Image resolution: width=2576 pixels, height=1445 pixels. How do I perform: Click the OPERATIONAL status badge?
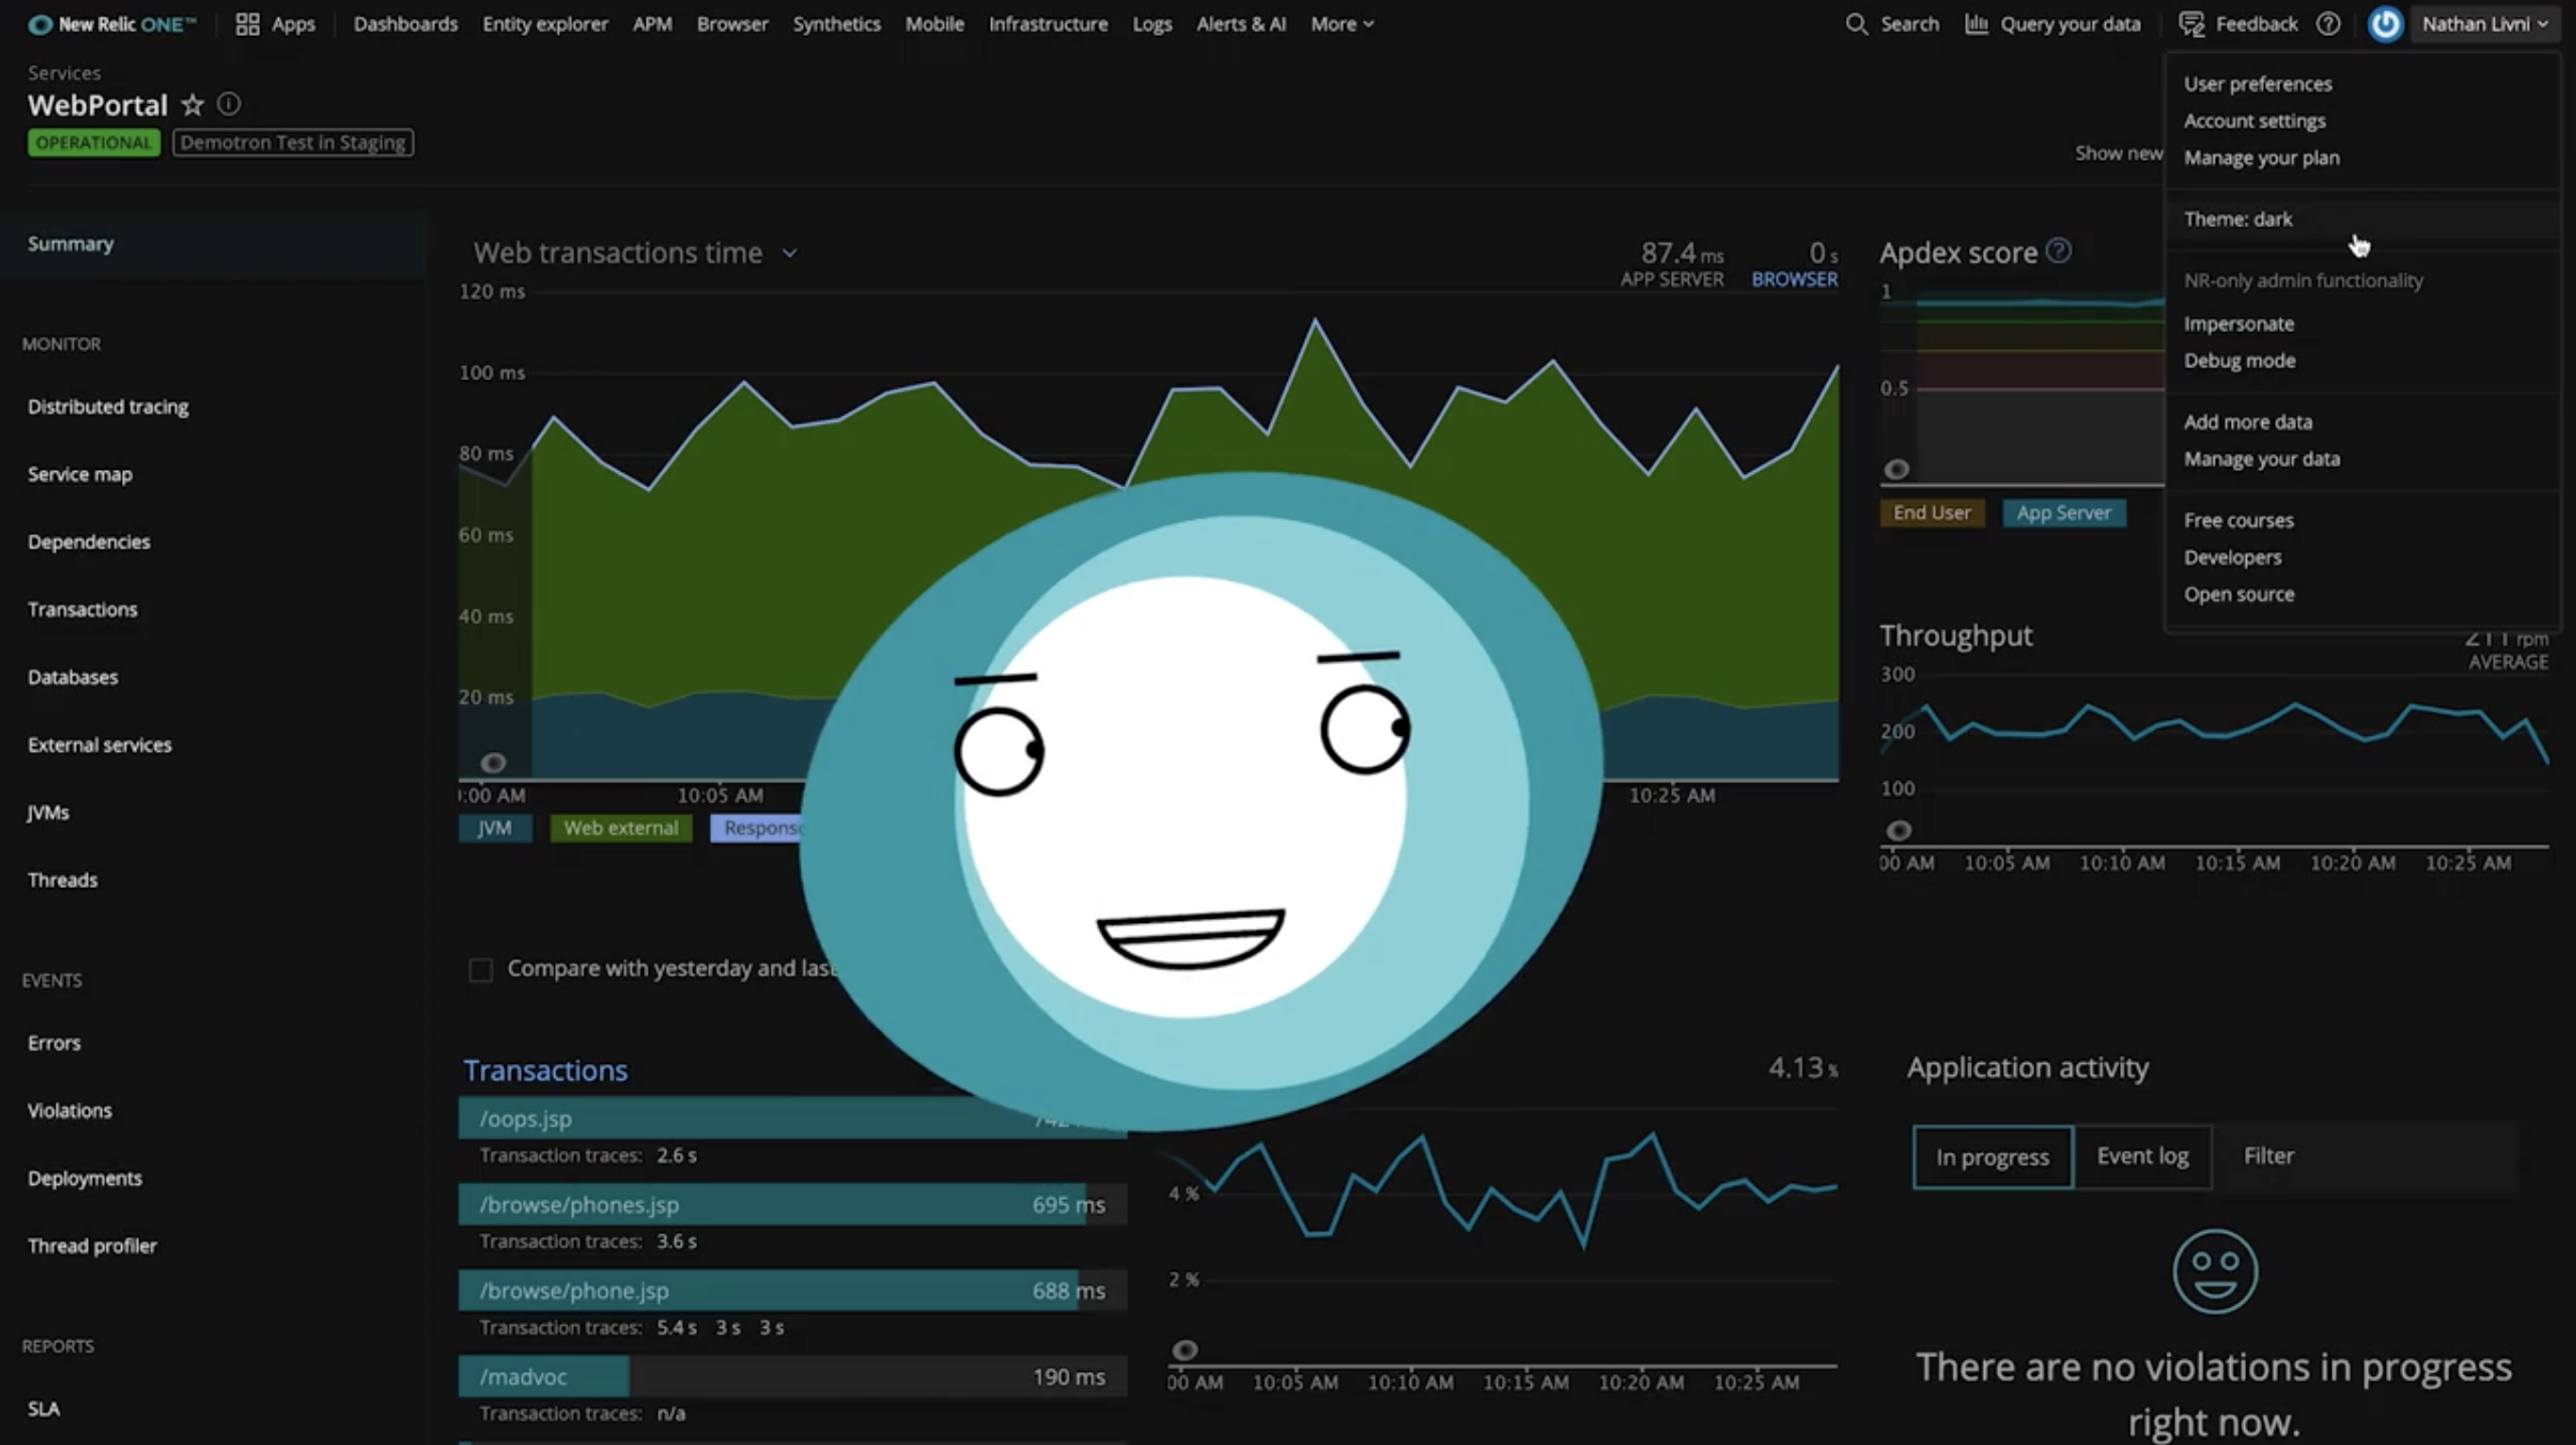click(93, 143)
